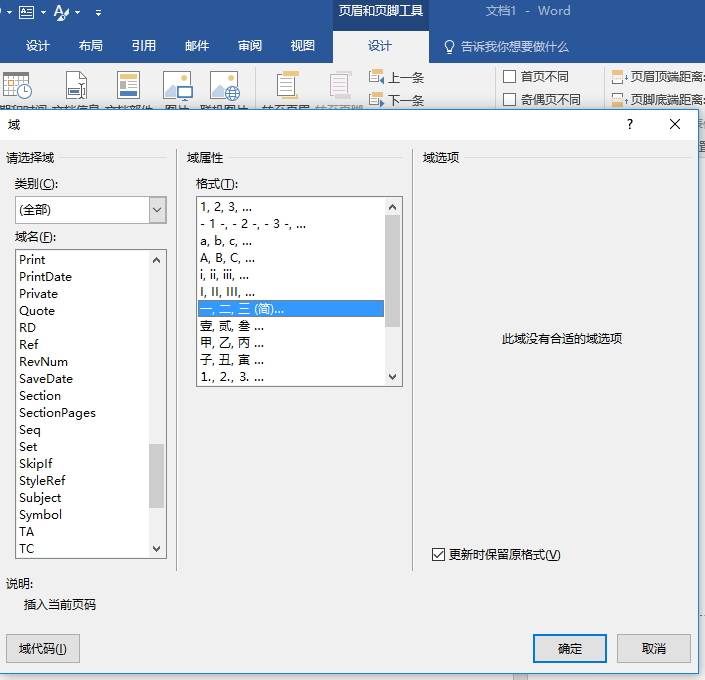The image size is (705, 680).
Task: Open the 邮件 ribbon tab
Action: pyautogui.click(x=196, y=46)
